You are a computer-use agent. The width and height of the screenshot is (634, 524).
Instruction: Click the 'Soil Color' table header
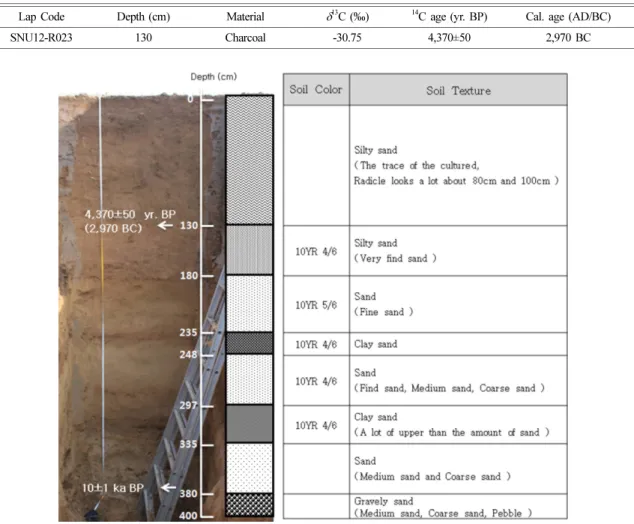pyautogui.click(x=316, y=90)
